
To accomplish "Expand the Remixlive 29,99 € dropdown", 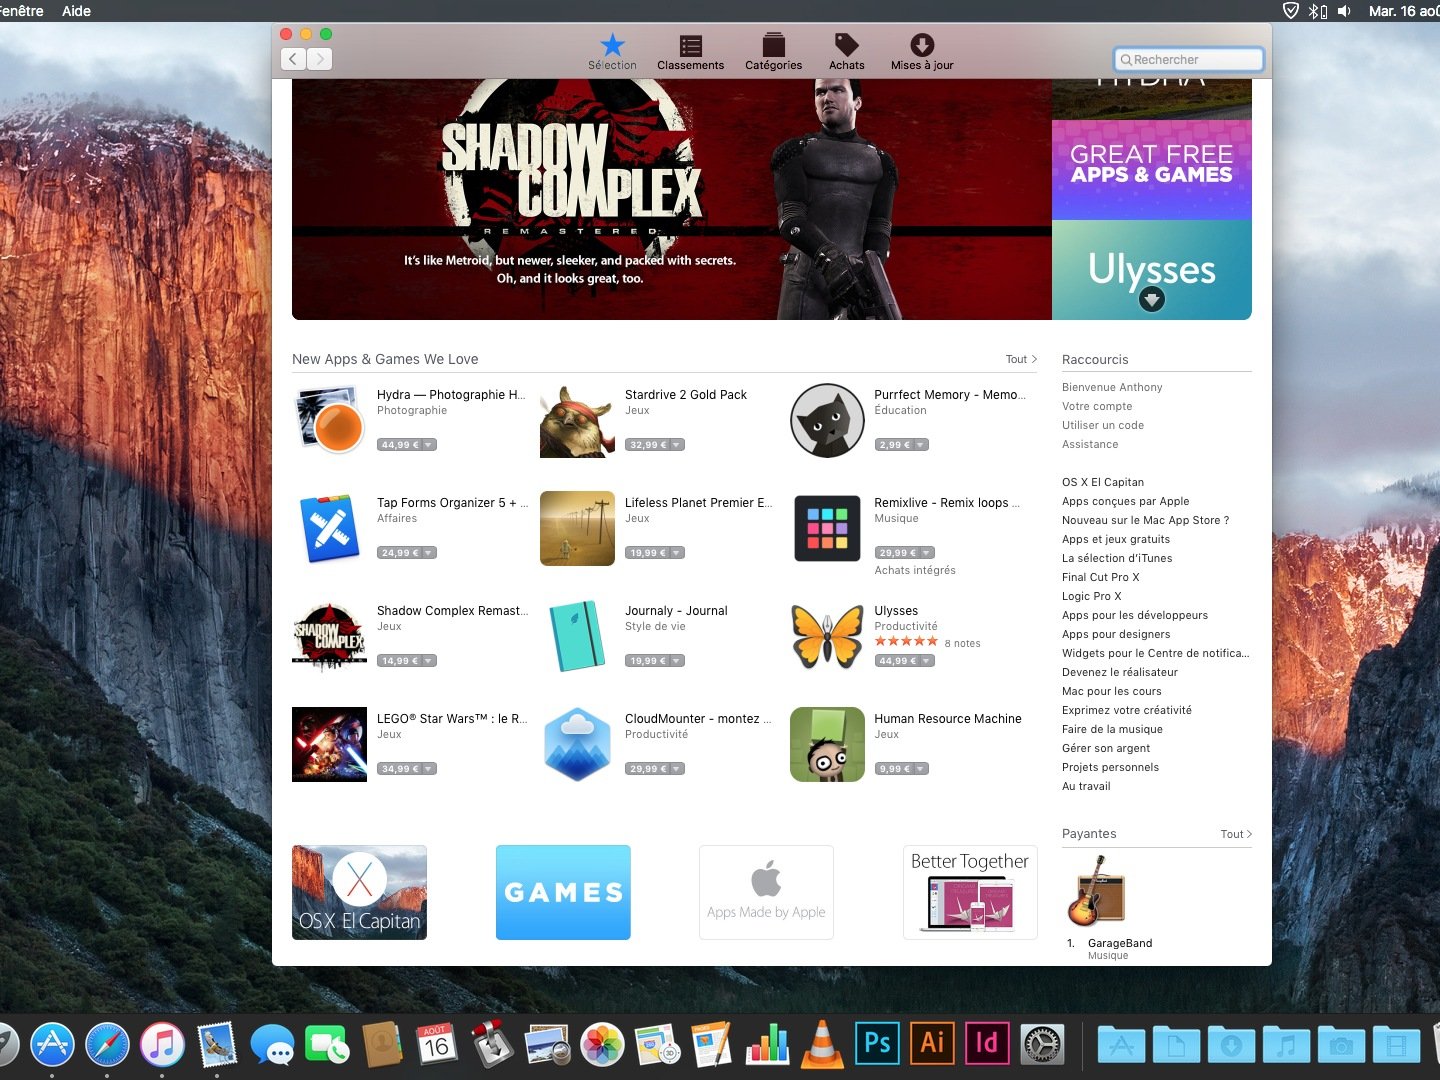I will [926, 553].
